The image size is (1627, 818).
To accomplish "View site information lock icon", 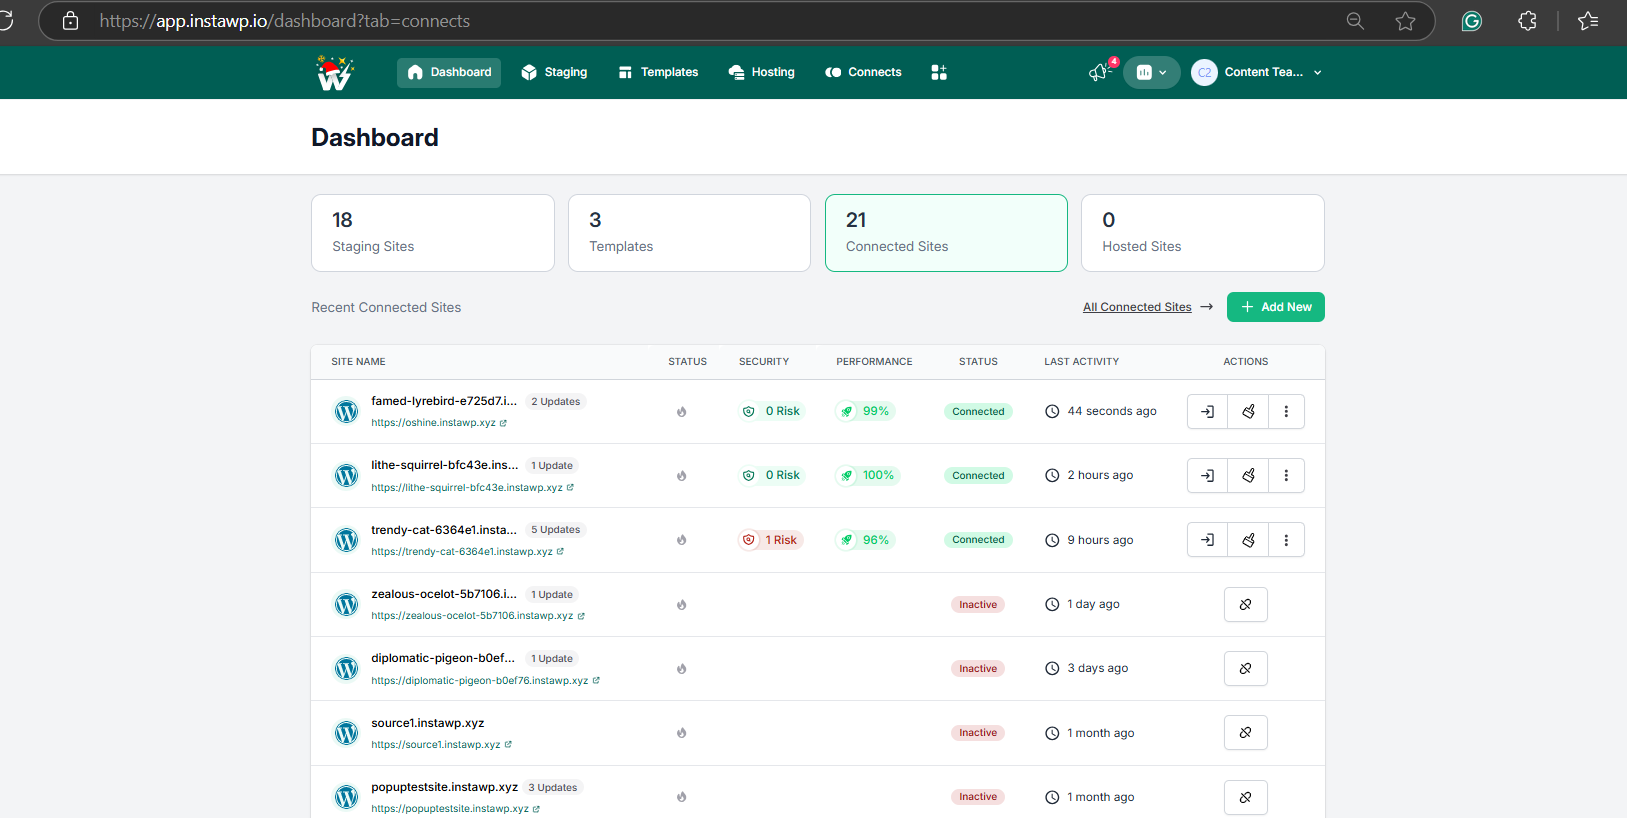I will [x=70, y=21].
